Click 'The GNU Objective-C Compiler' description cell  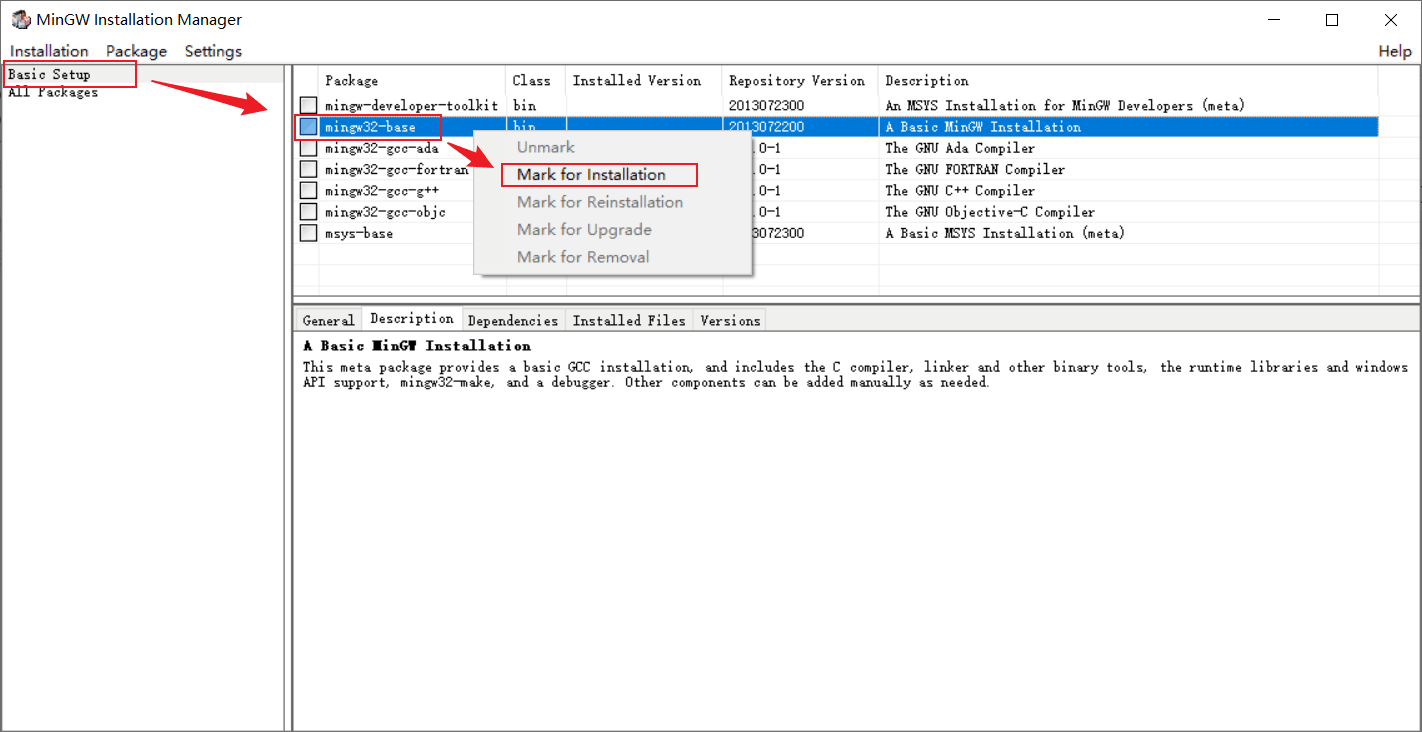tap(990, 212)
